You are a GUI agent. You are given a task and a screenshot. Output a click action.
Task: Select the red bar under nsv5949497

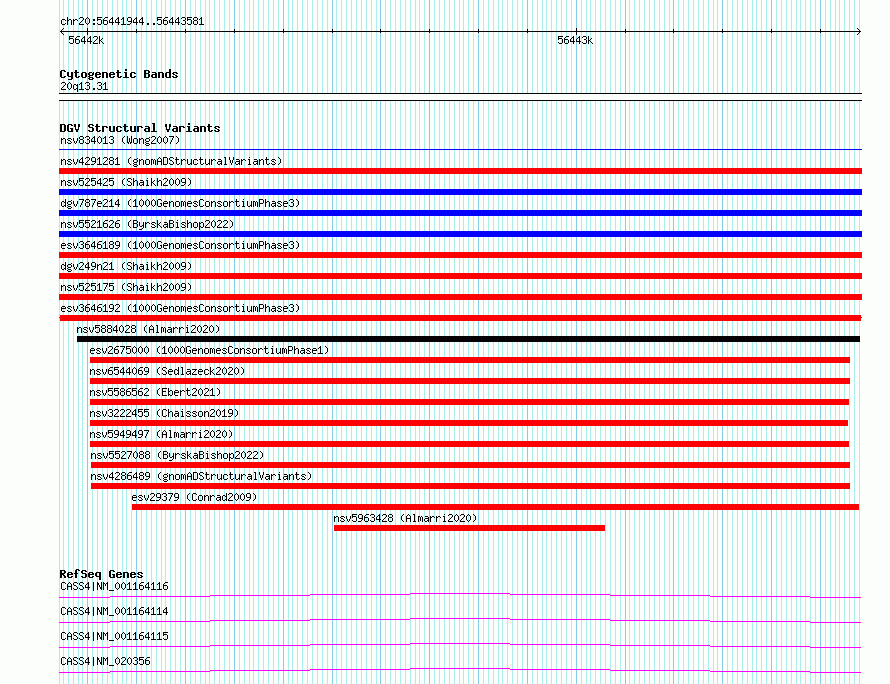469,444
